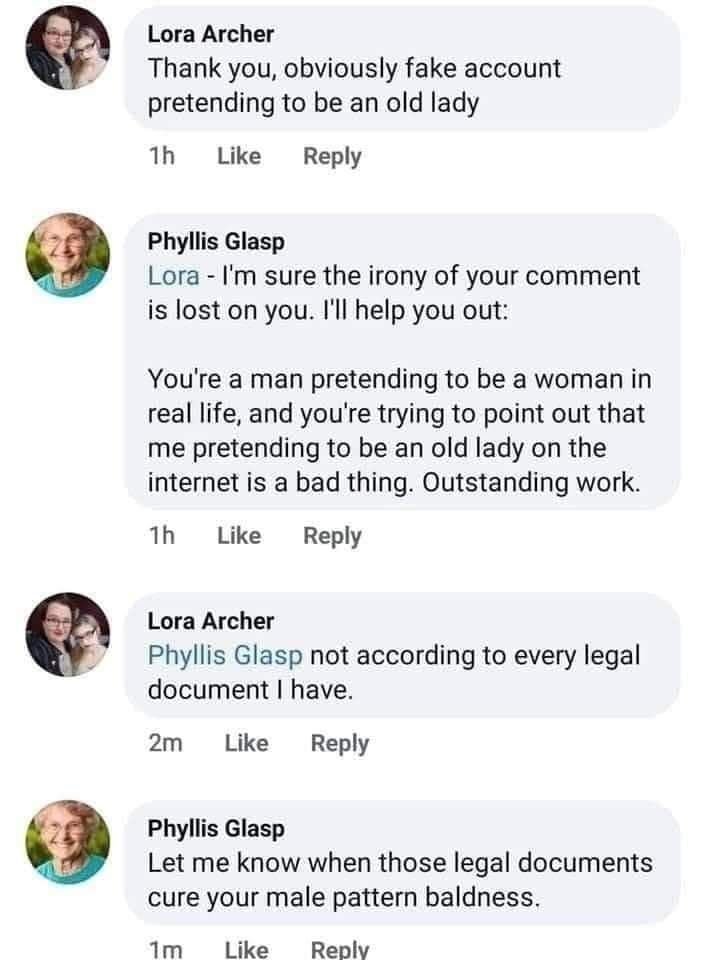
Task: Open Phyllis Glasp's avatar beside the irony comment
Action: tap(67, 255)
